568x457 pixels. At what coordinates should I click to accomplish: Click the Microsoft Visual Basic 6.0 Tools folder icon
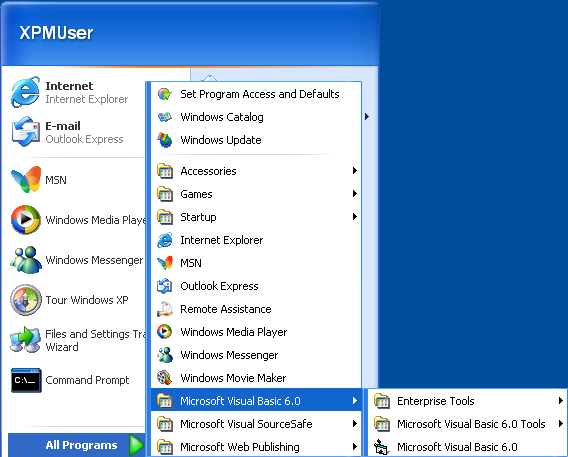(x=382, y=424)
